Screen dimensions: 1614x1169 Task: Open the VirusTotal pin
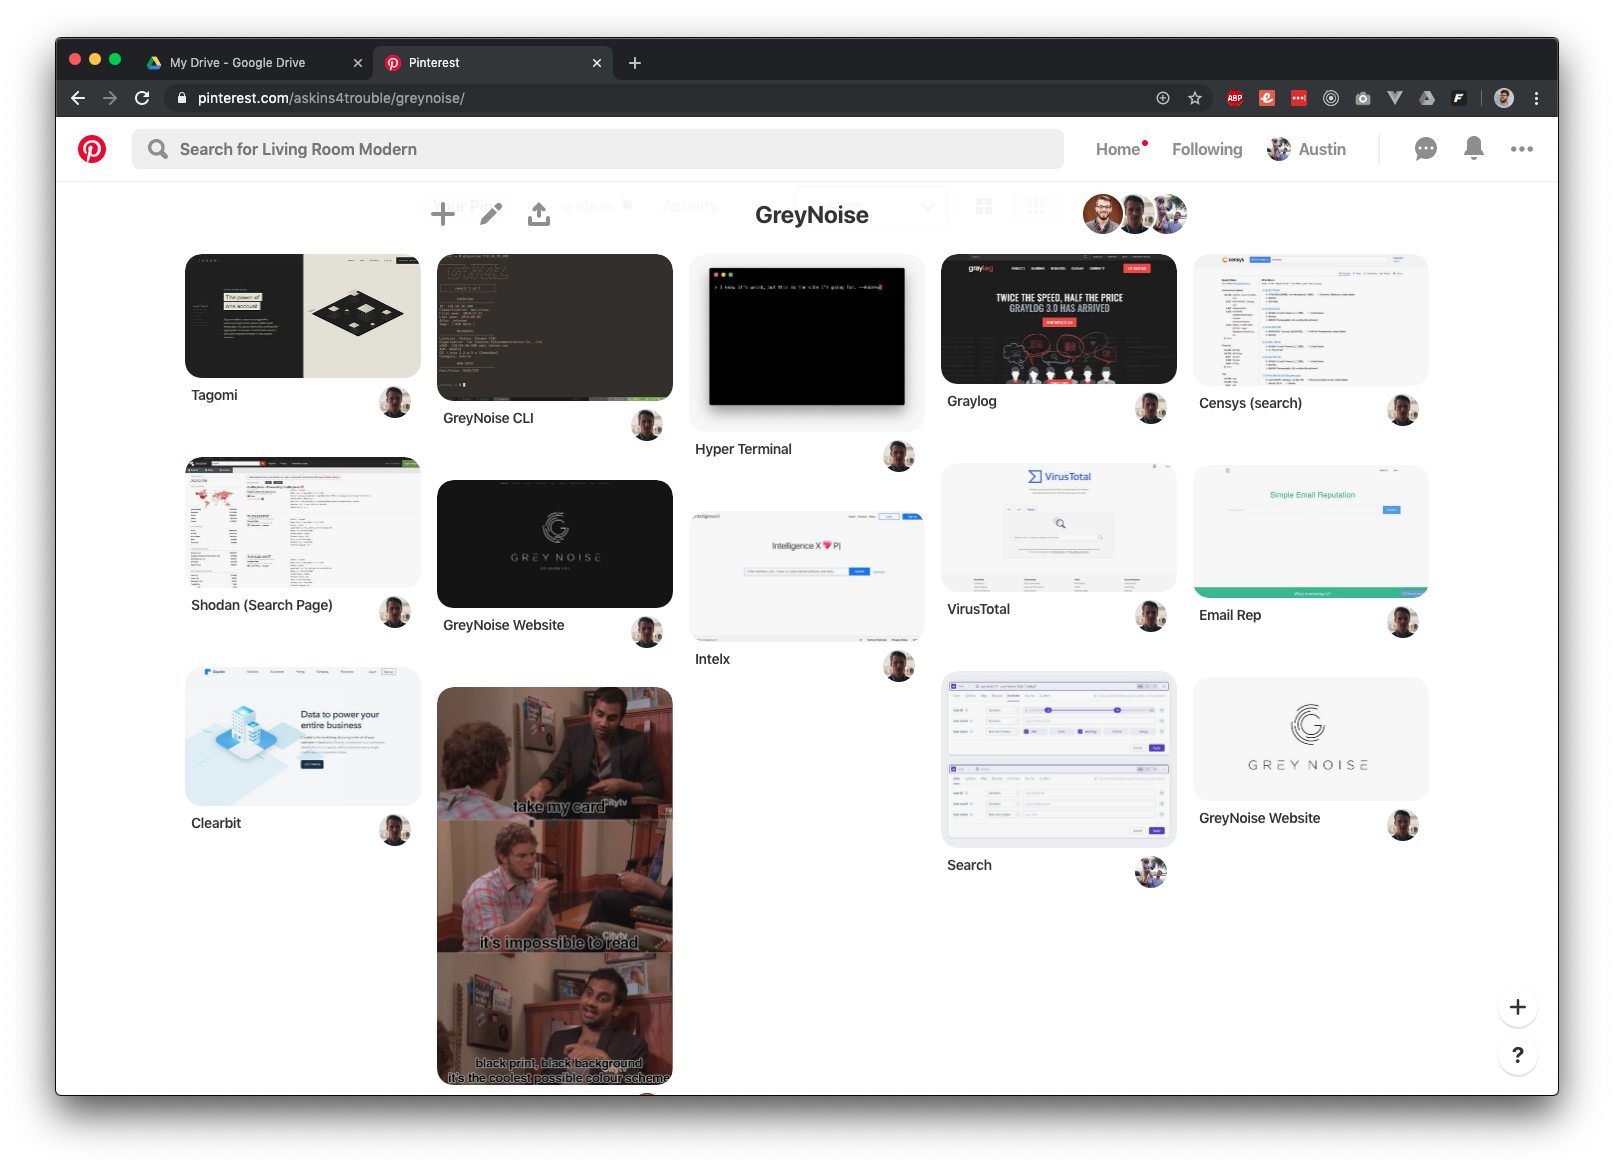[1059, 527]
